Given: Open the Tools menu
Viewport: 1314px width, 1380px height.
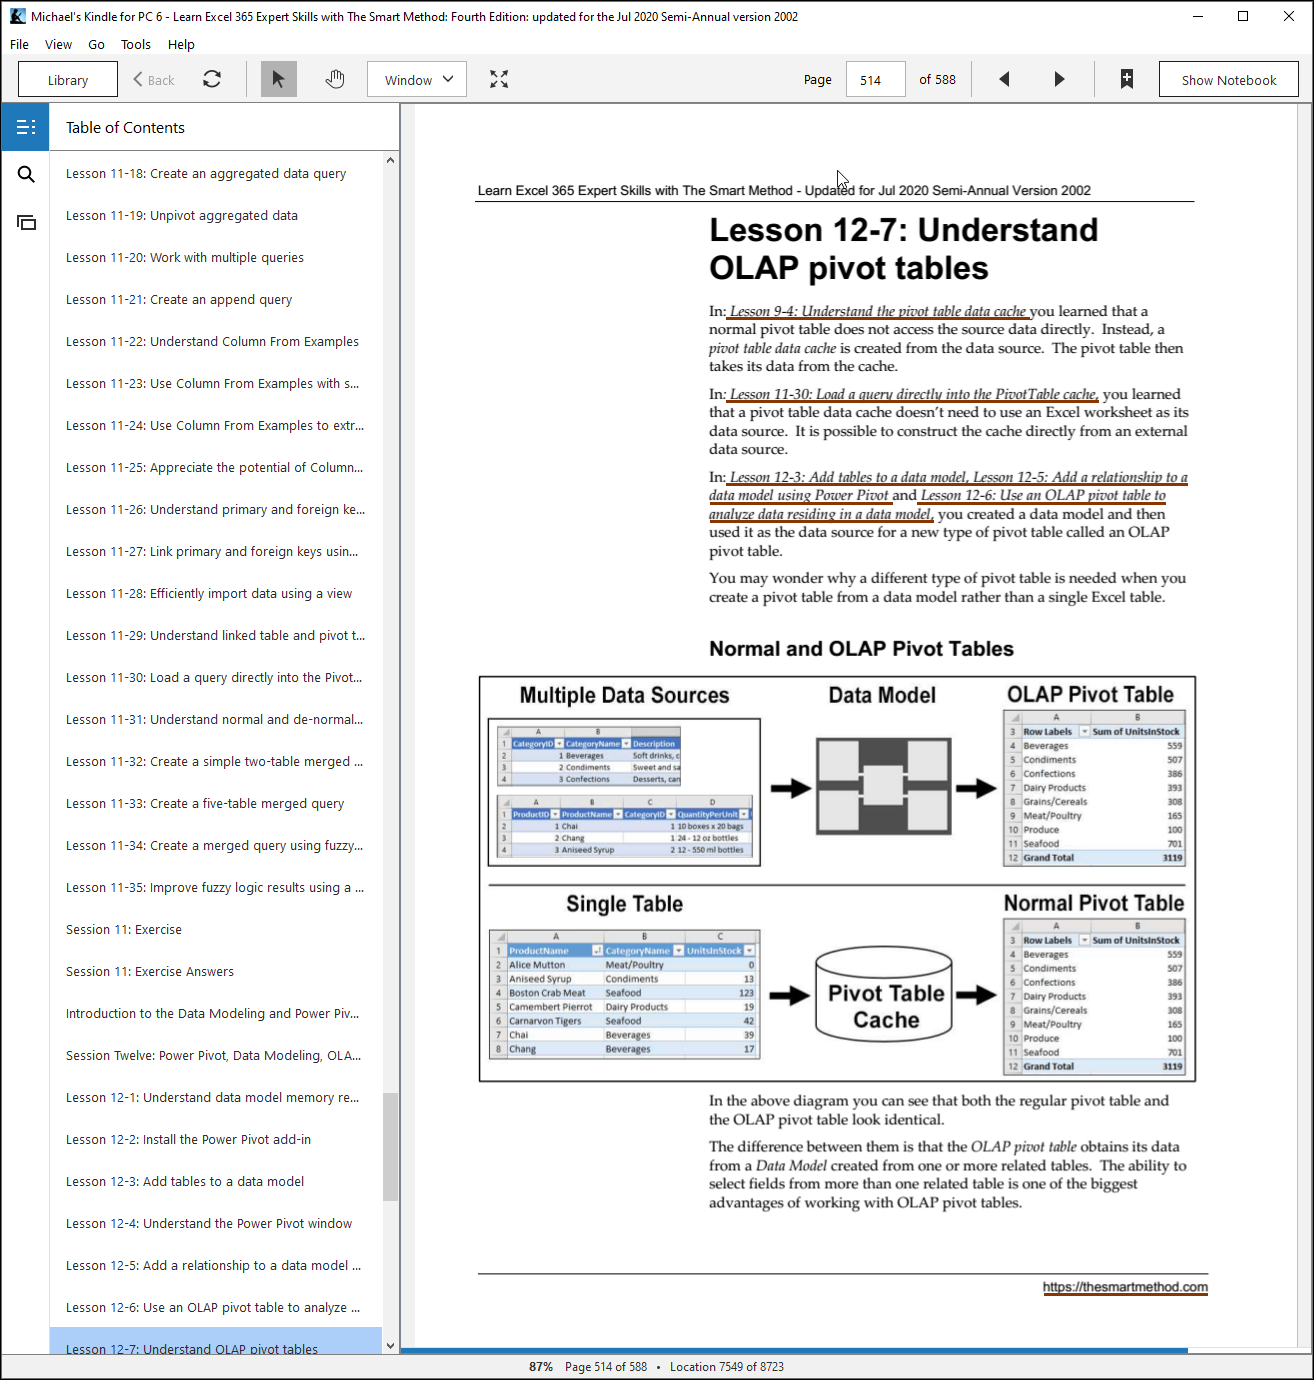Looking at the screenshot, I should [x=136, y=44].
